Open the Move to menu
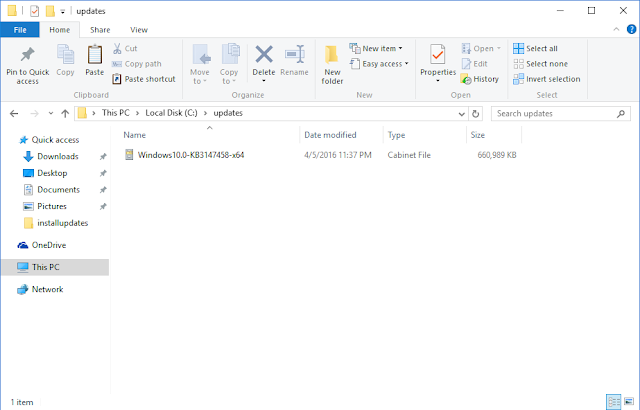The width and height of the screenshot is (640, 410). click(200, 64)
